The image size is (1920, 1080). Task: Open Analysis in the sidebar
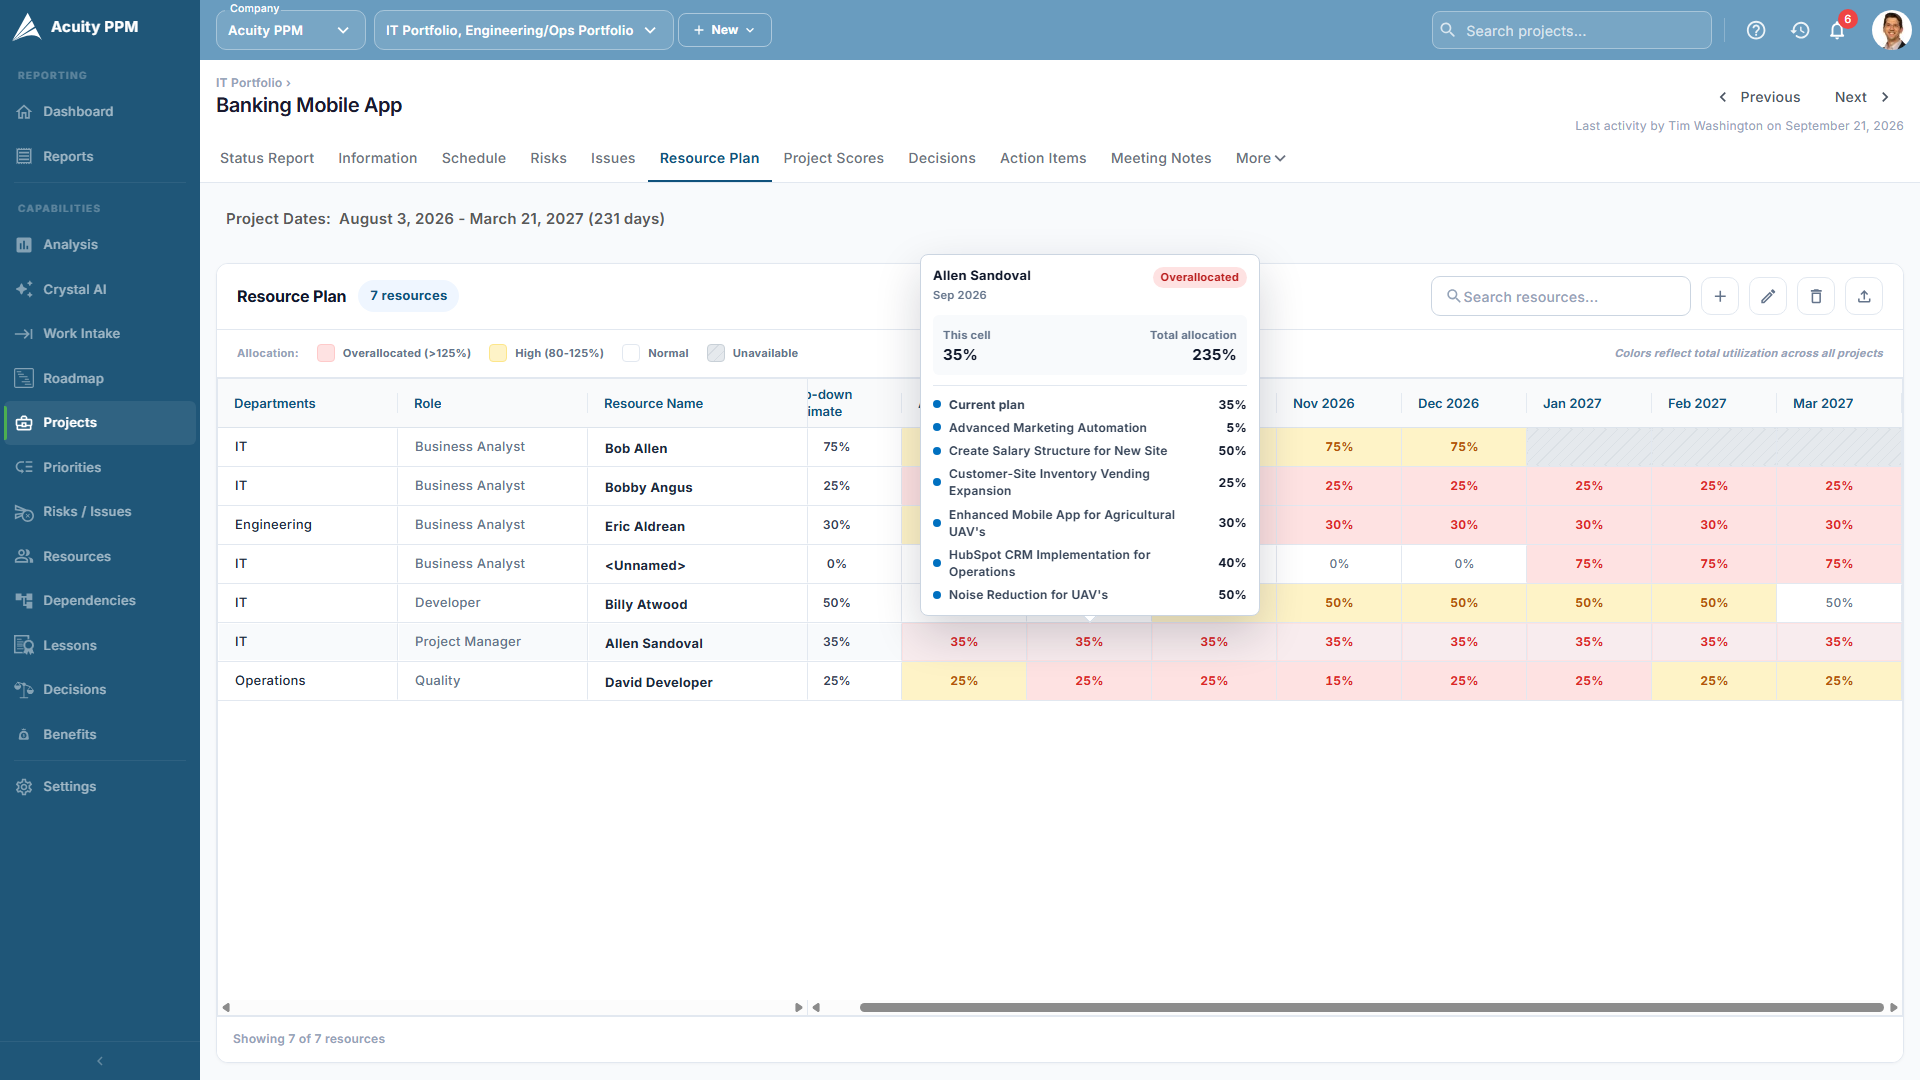click(x=100, y=245)
